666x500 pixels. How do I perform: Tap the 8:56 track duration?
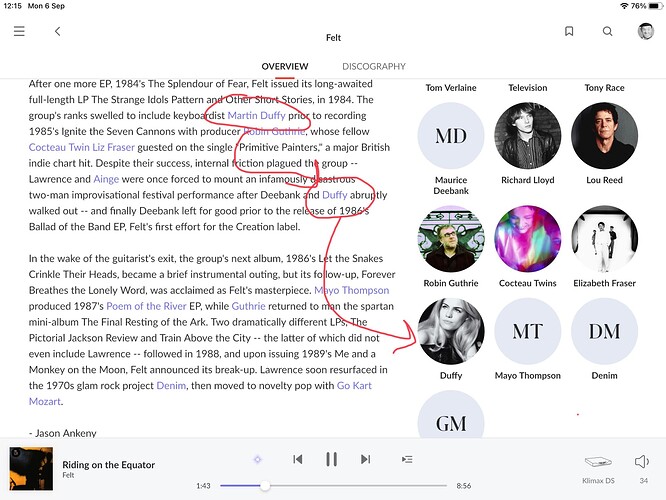coord(463,486)
